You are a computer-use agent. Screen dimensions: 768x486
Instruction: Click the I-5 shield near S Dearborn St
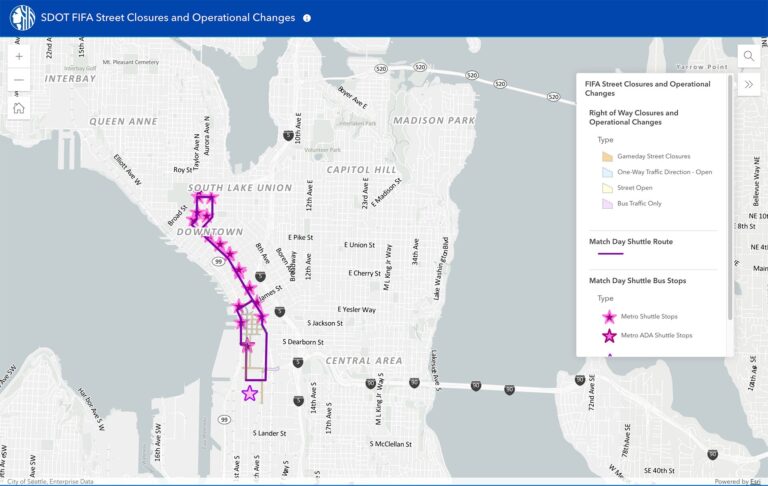[298, 363]
